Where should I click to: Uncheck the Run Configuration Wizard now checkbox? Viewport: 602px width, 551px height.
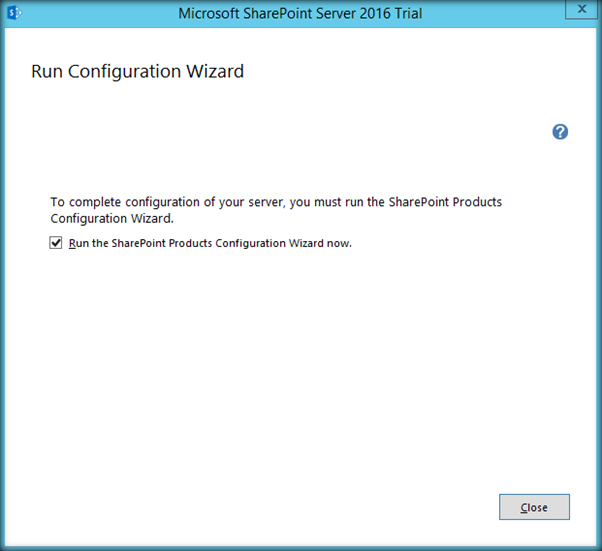click(56, 242)
